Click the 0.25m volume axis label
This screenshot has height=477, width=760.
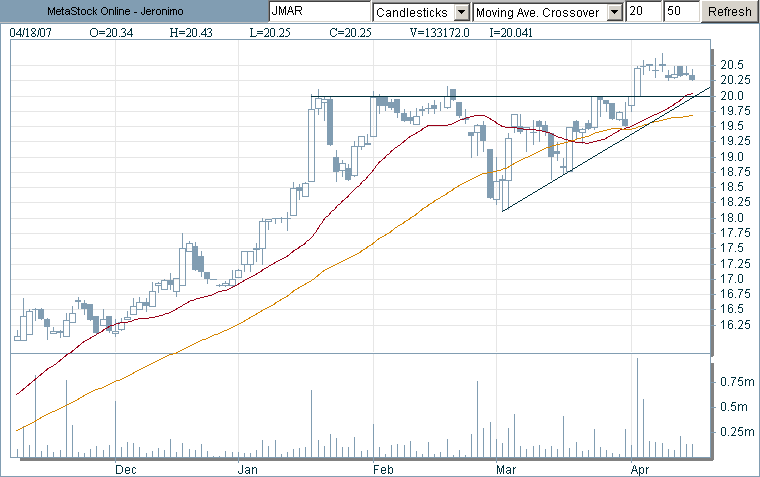(737, 432)
